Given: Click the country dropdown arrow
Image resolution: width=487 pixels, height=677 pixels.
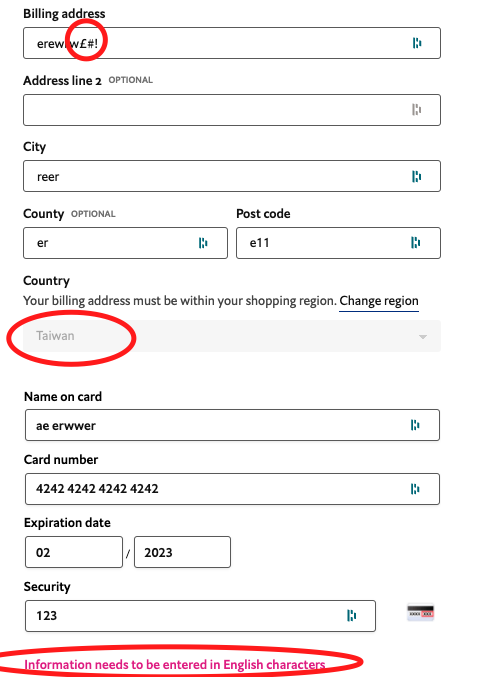Looking at the screenshot, I should (x=423, y=336).
